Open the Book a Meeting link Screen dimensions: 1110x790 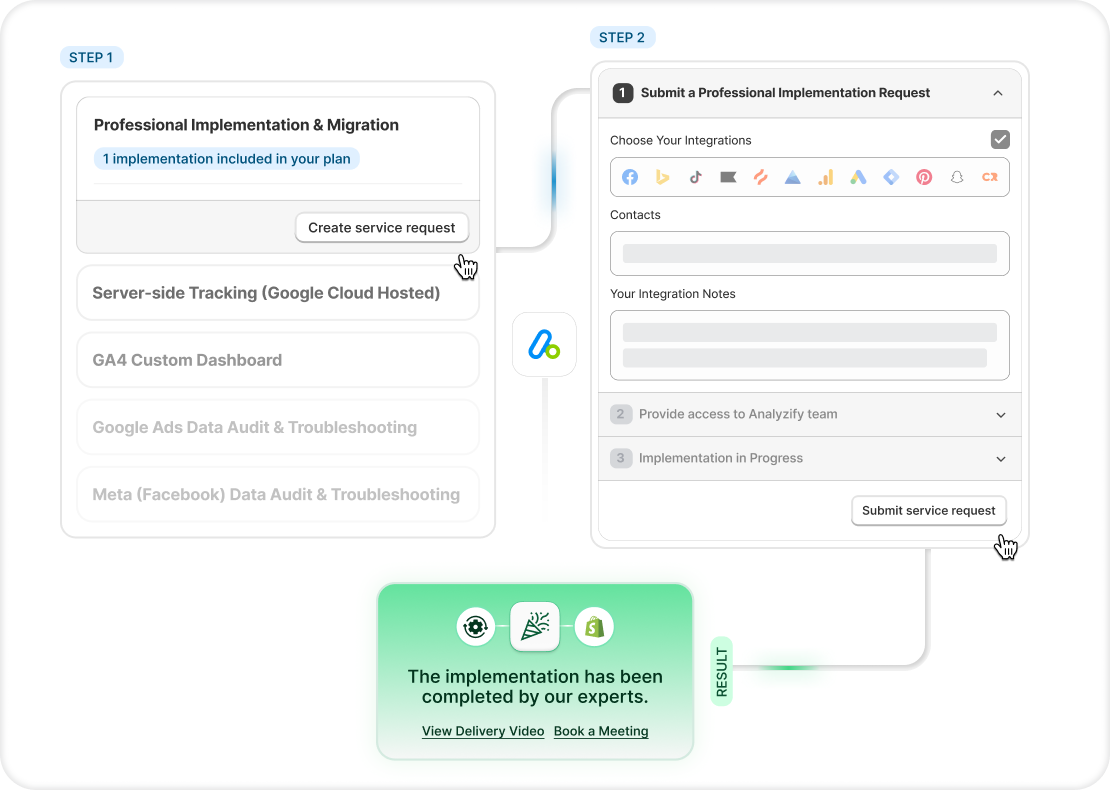tap(601, 731)
